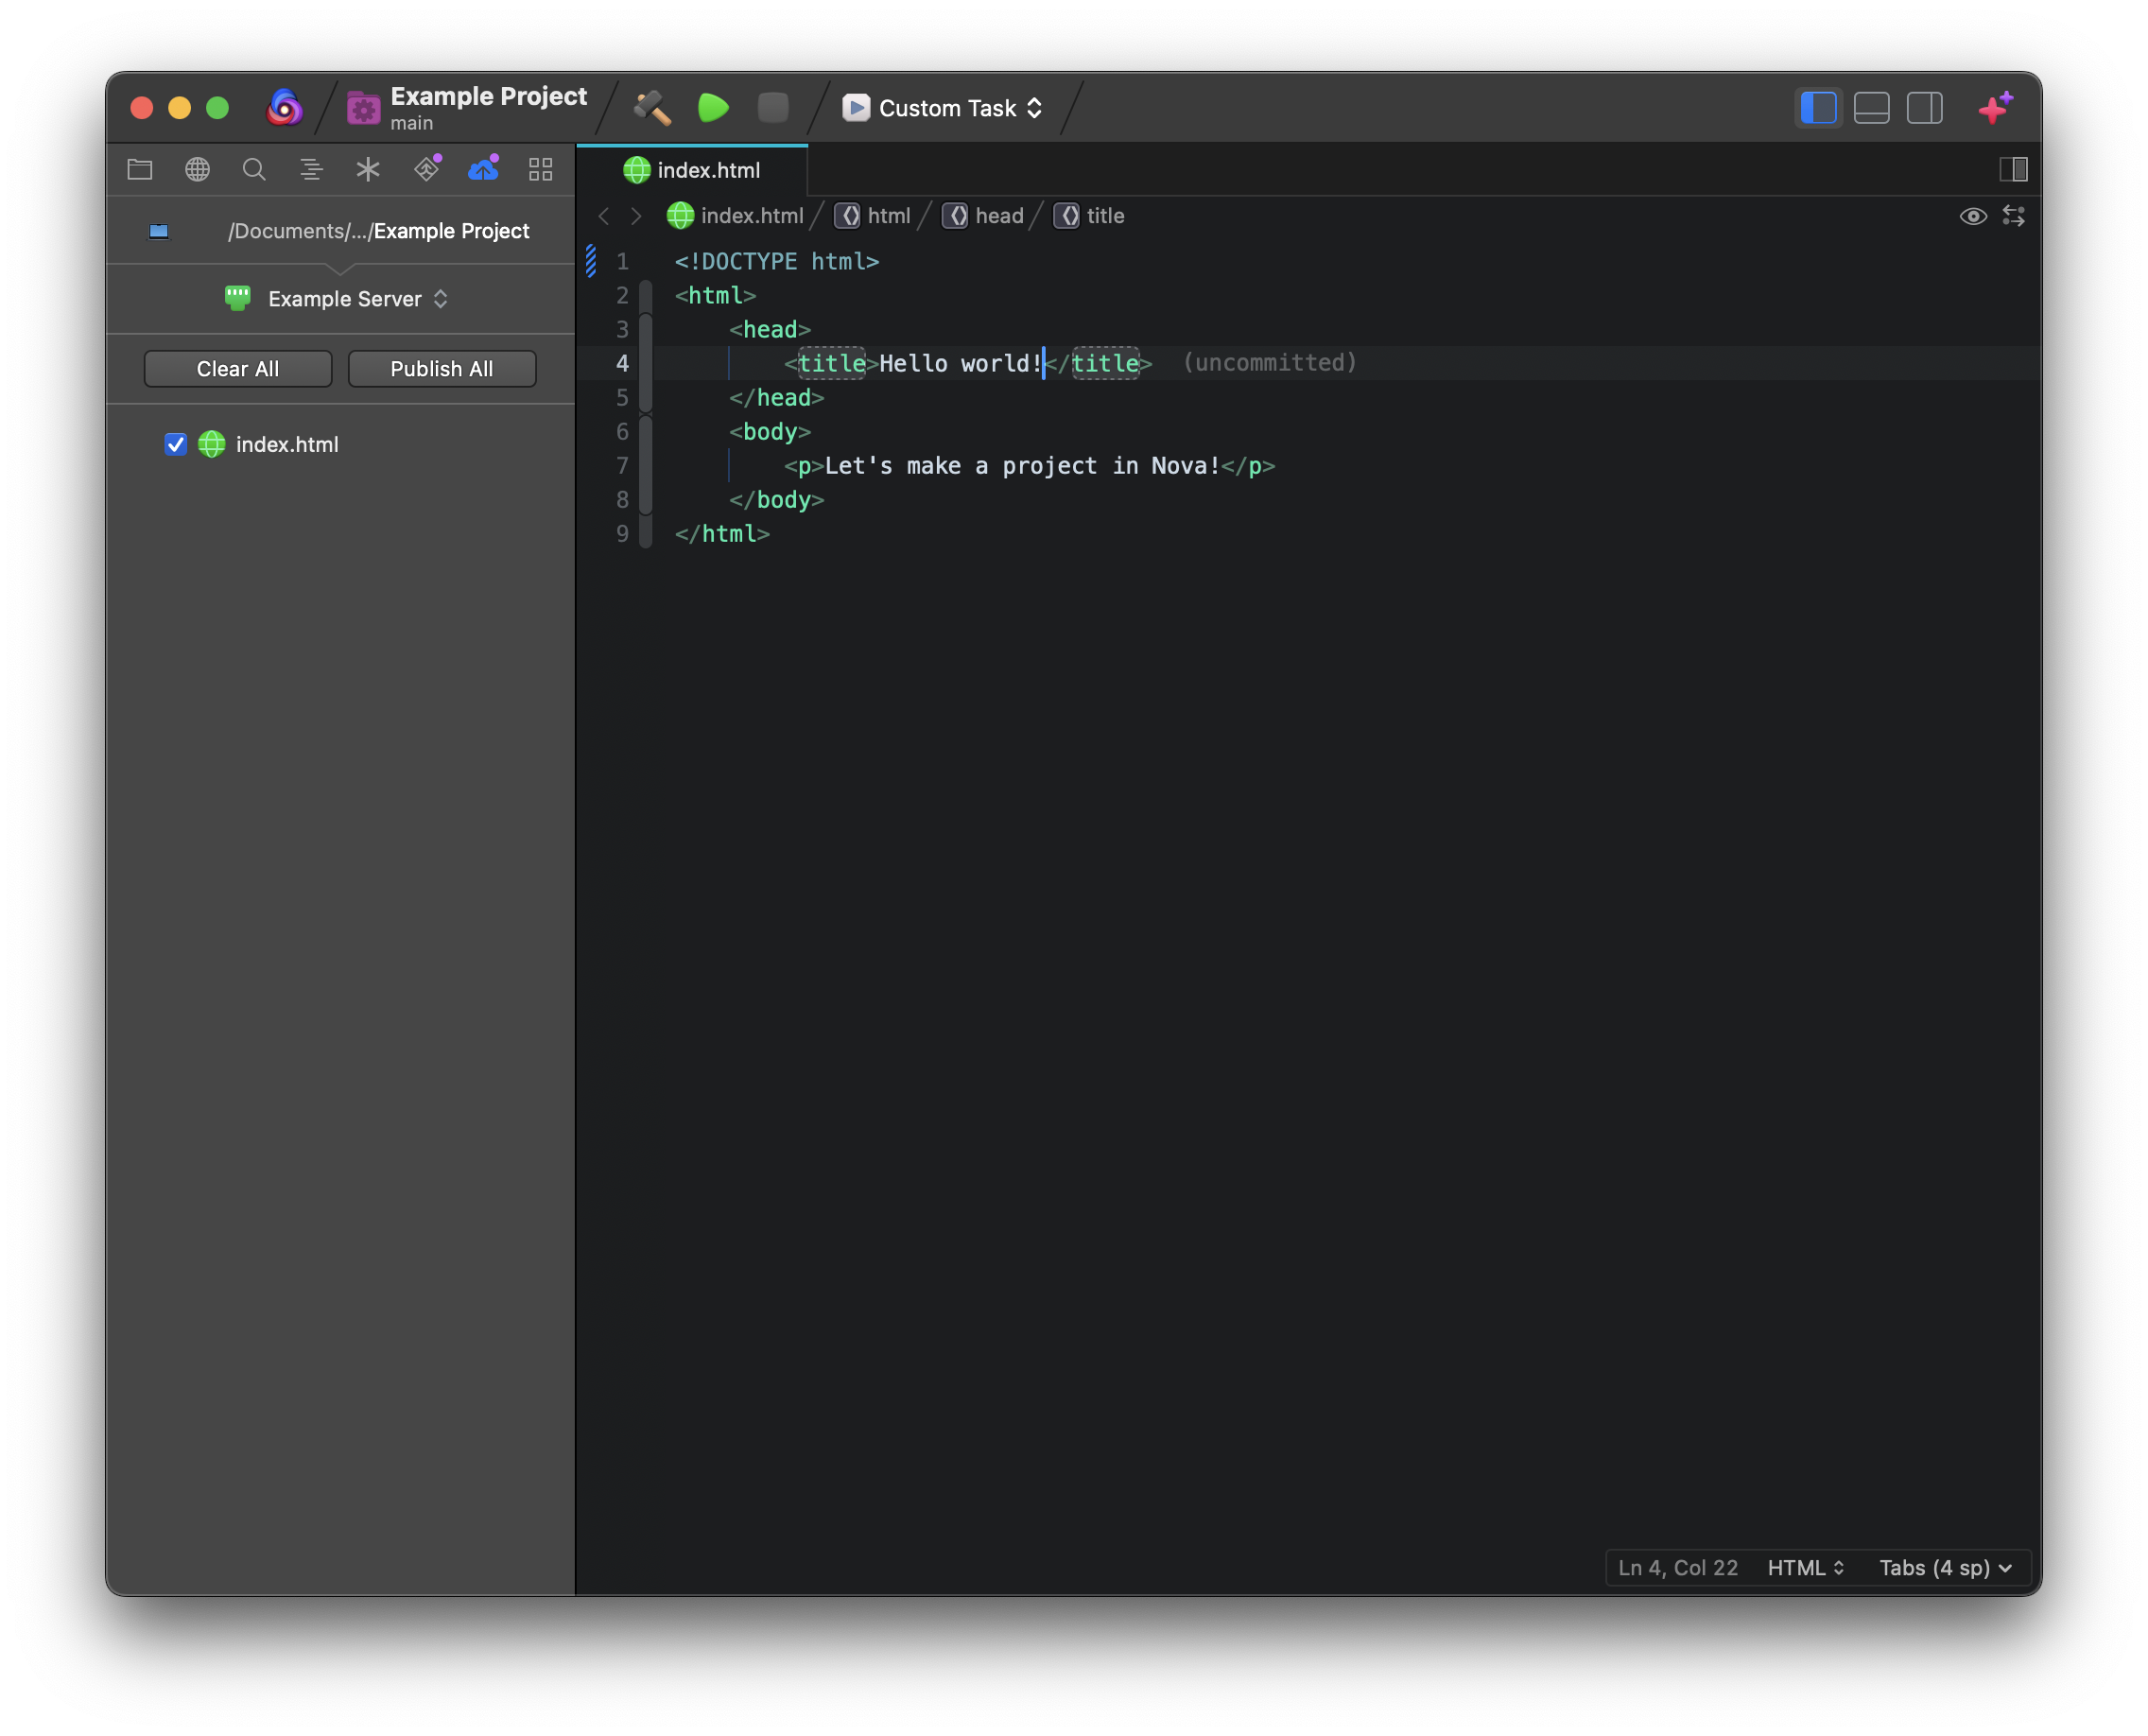The image size is (2148, 1736).
Task: Click the html breadcrumb item
Action: (x=873, y=216)
